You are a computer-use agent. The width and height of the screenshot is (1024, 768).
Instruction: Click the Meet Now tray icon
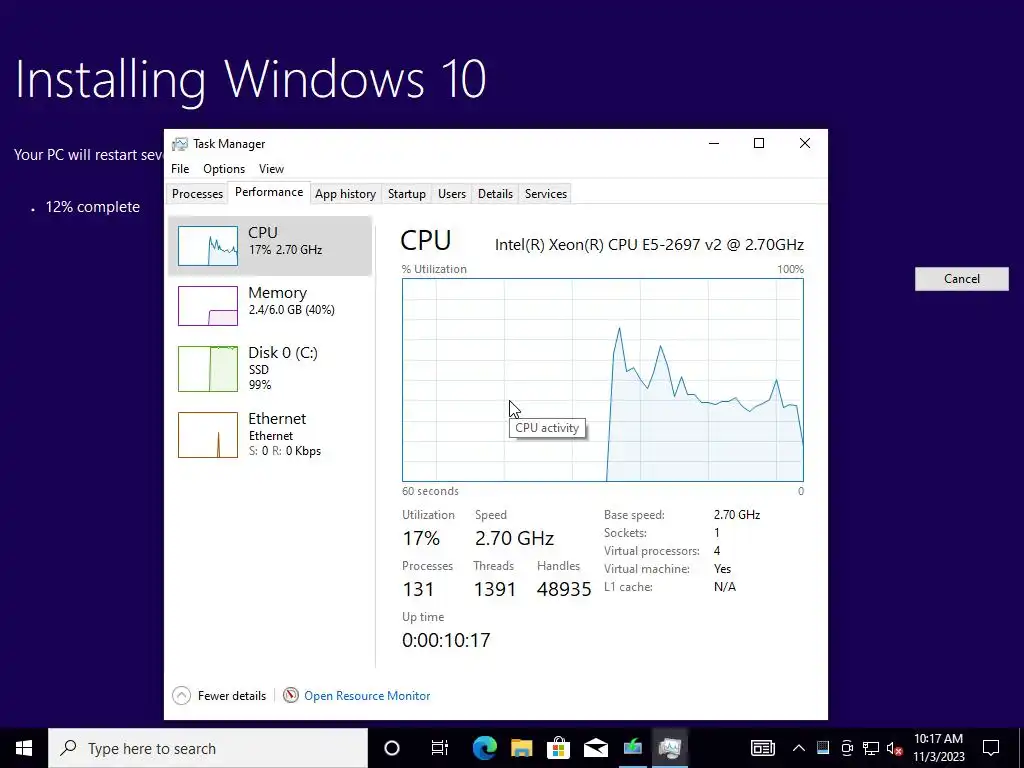pyautogui.click(x=847, y=748)
